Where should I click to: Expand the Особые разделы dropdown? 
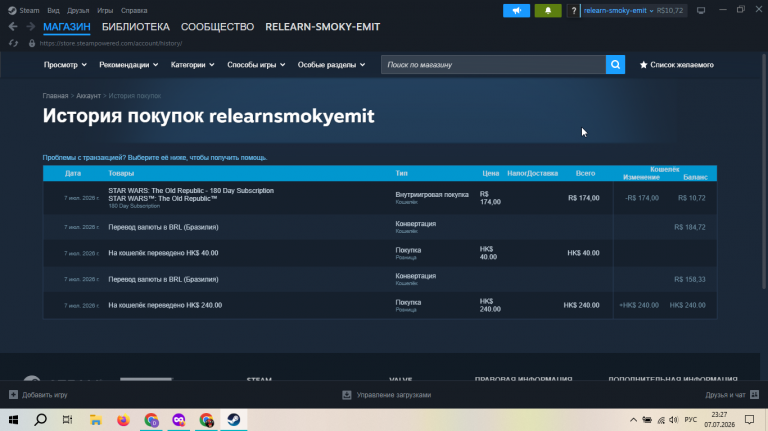coord(331,65)
